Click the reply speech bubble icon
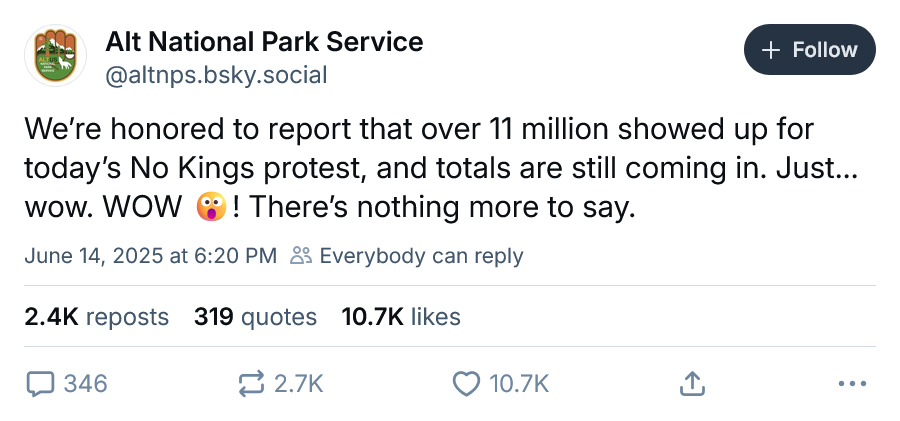This screenshot has width=900, height=421. tap(41, 384)
